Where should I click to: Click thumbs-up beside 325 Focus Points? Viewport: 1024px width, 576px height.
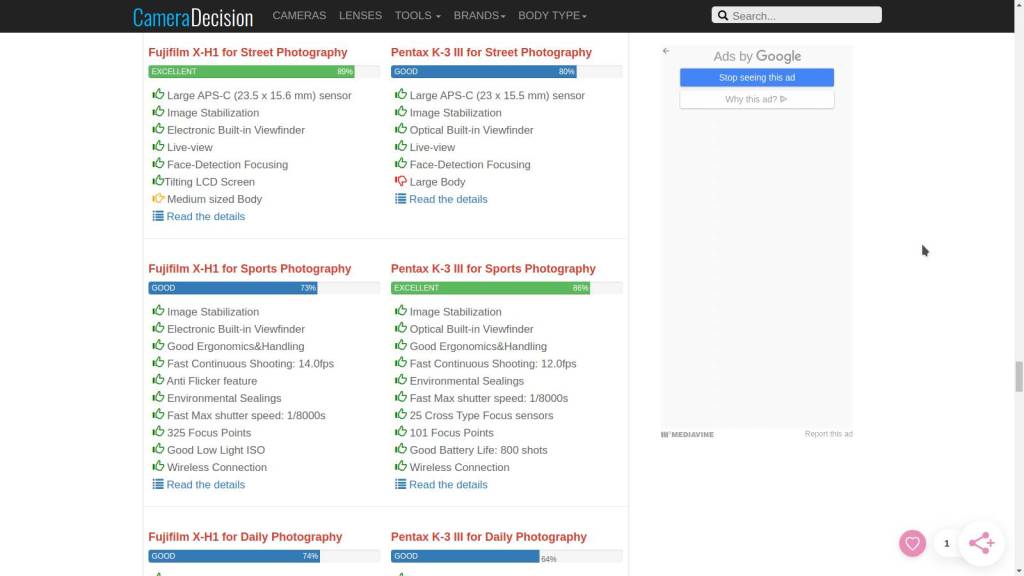click(x=158, y=431)
